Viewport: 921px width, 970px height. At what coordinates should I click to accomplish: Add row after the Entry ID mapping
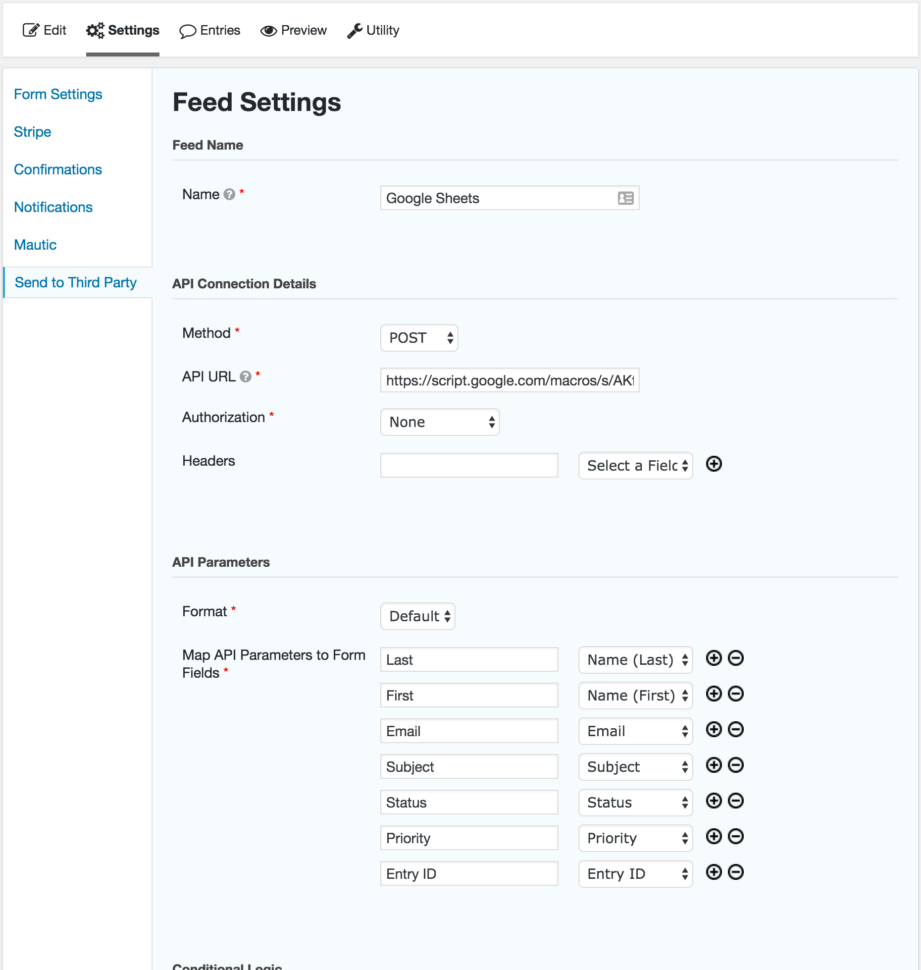(x=714, y=872)
